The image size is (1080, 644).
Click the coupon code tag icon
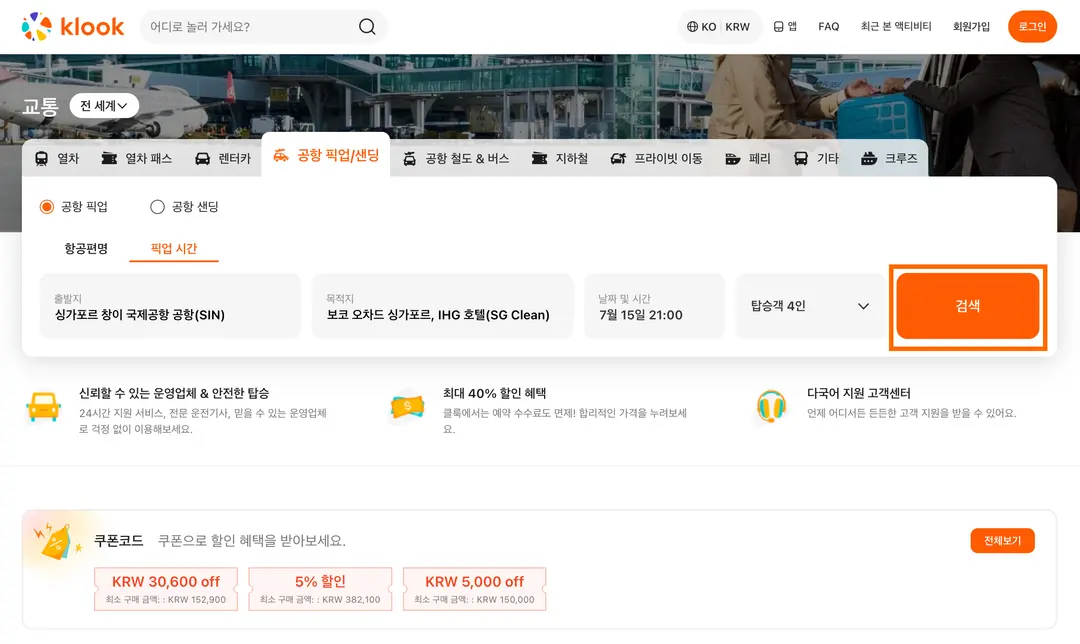click(58, 541)
